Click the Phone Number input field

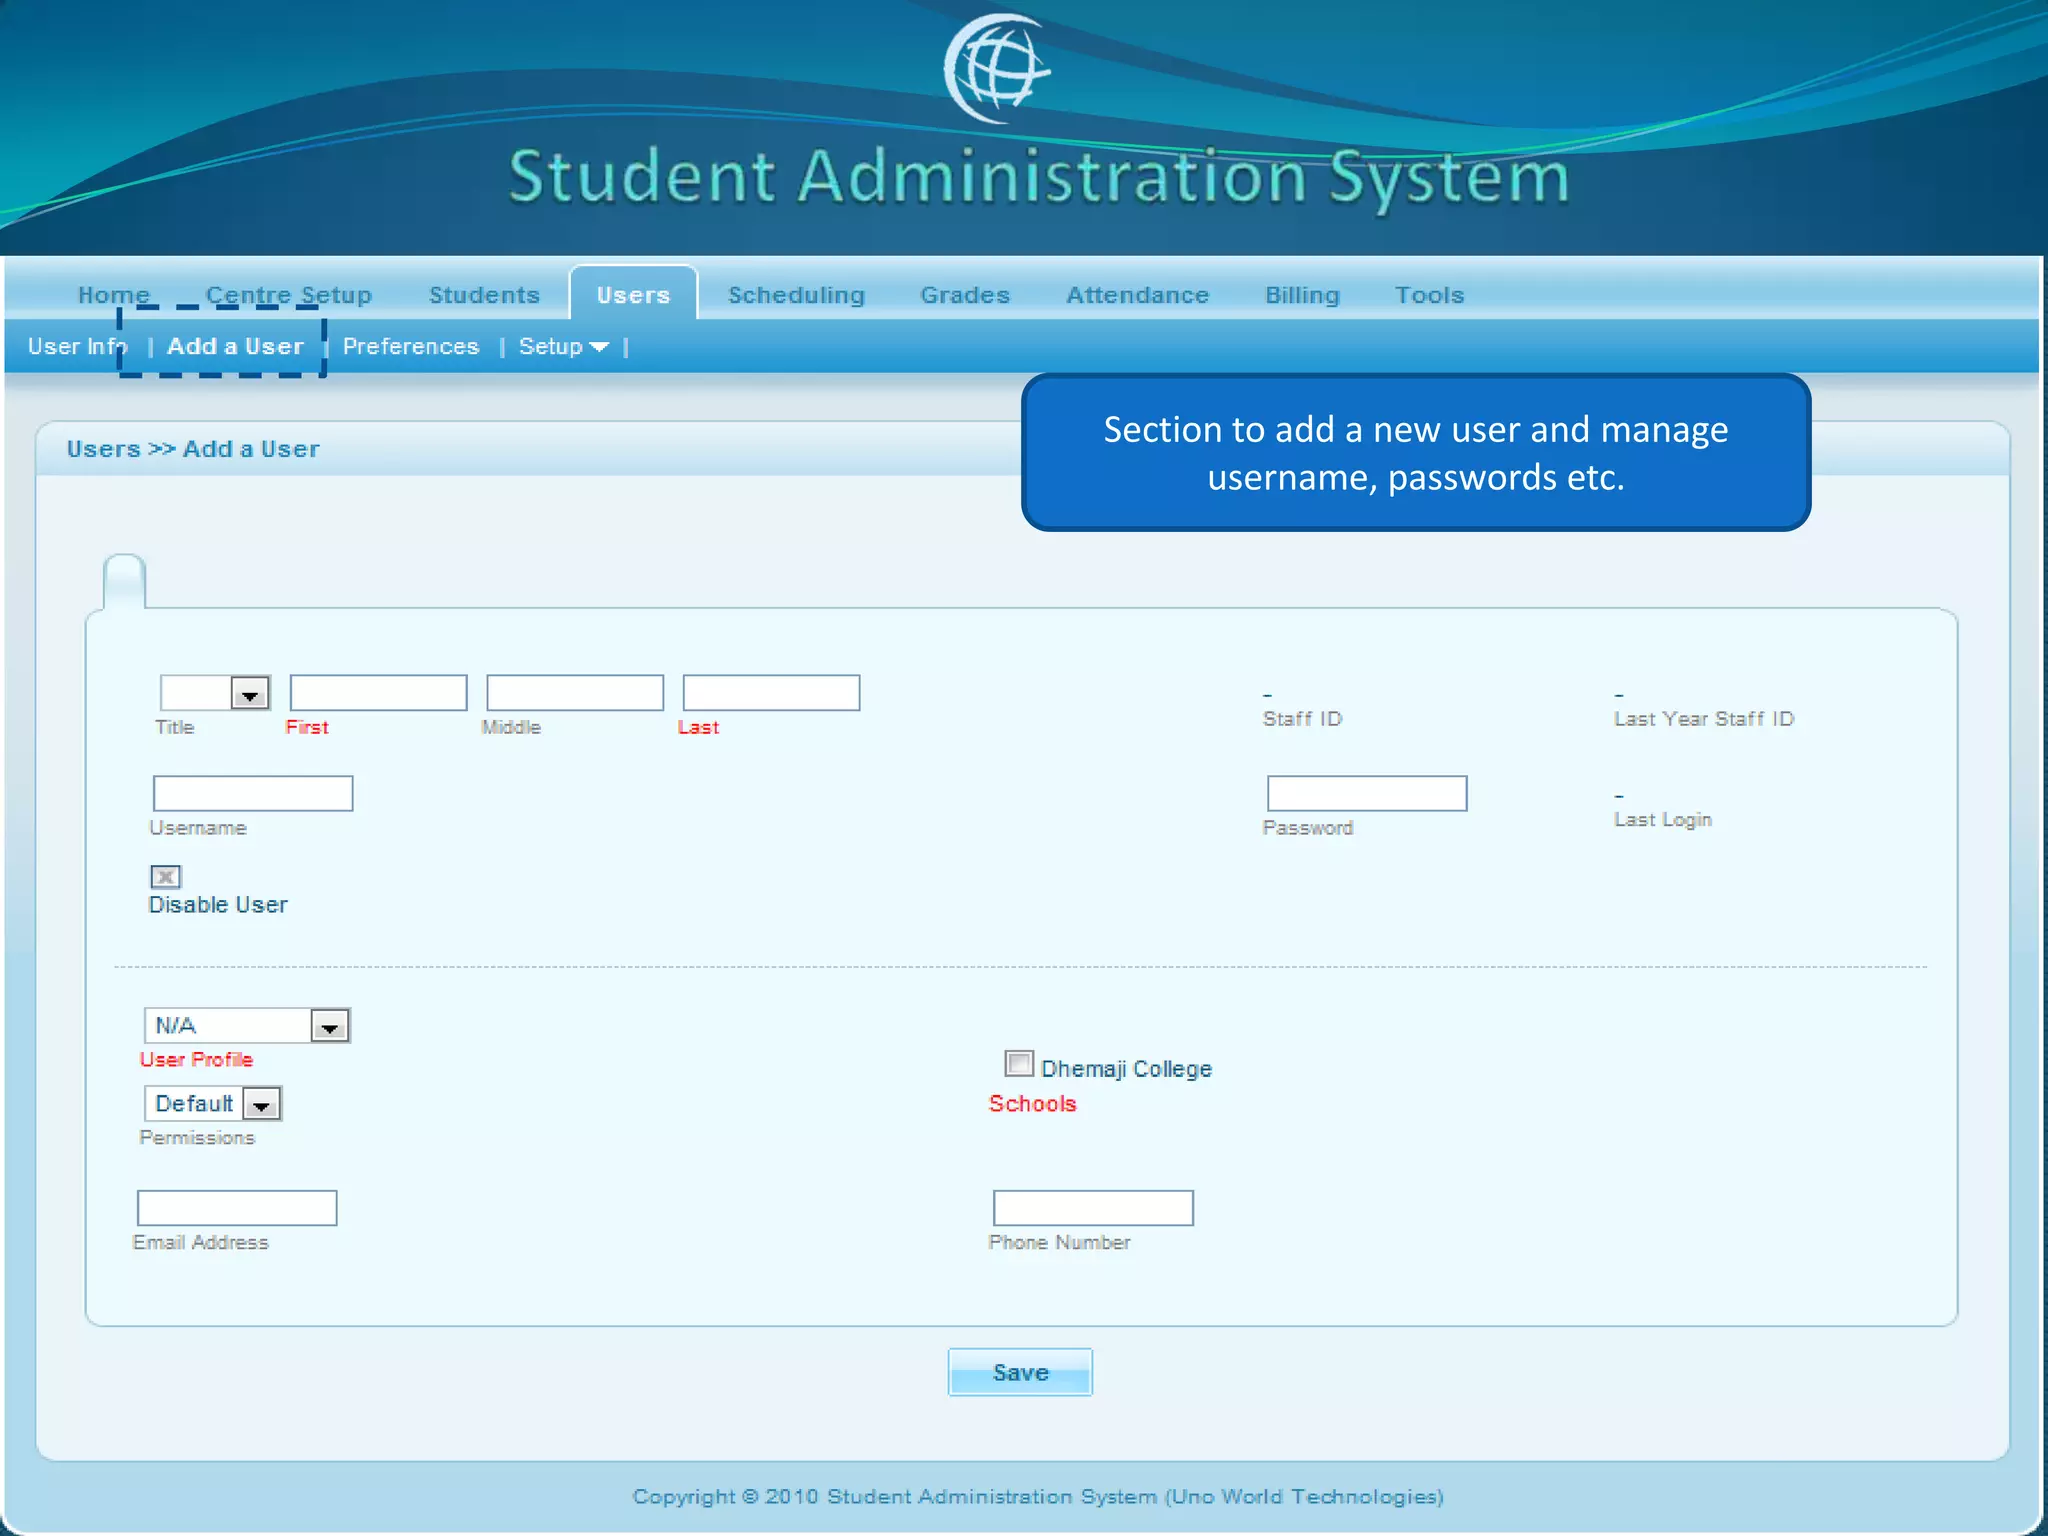point(1093,1208)
